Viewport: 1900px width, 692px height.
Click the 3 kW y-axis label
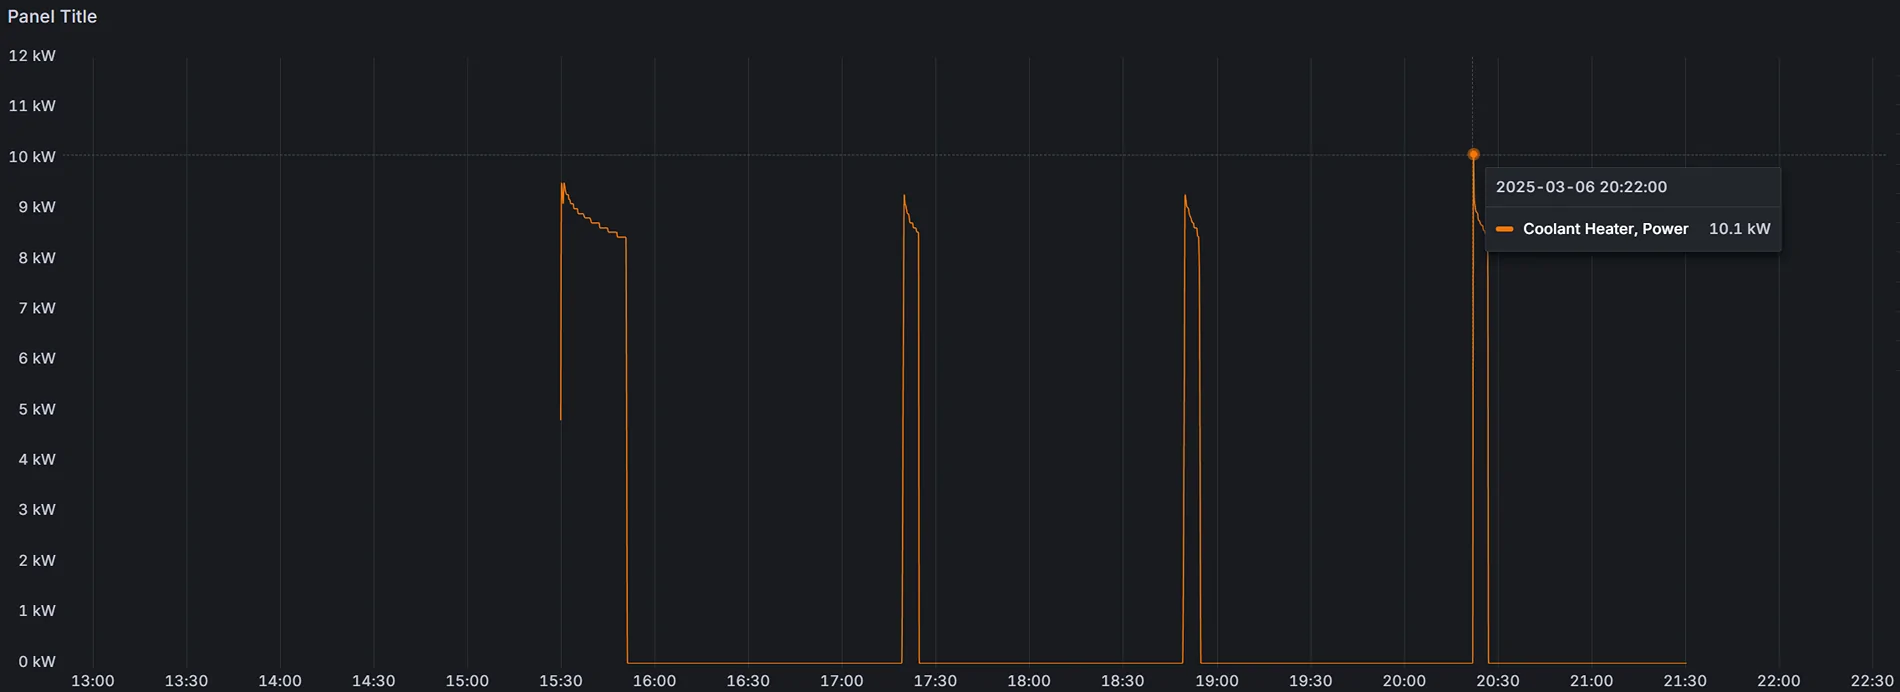(x=36, y=510)
